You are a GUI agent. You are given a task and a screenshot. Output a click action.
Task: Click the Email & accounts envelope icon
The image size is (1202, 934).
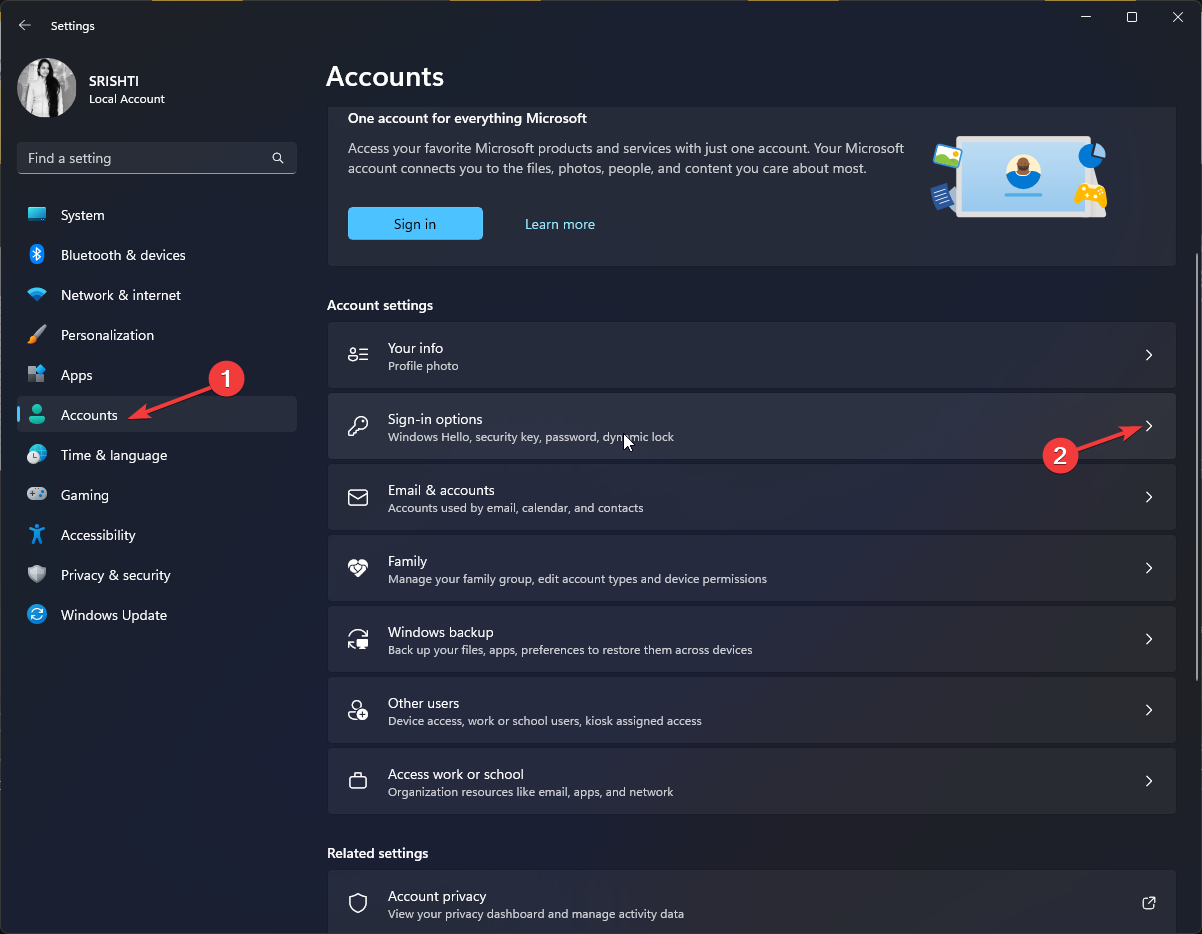click(x=358, y=497)
